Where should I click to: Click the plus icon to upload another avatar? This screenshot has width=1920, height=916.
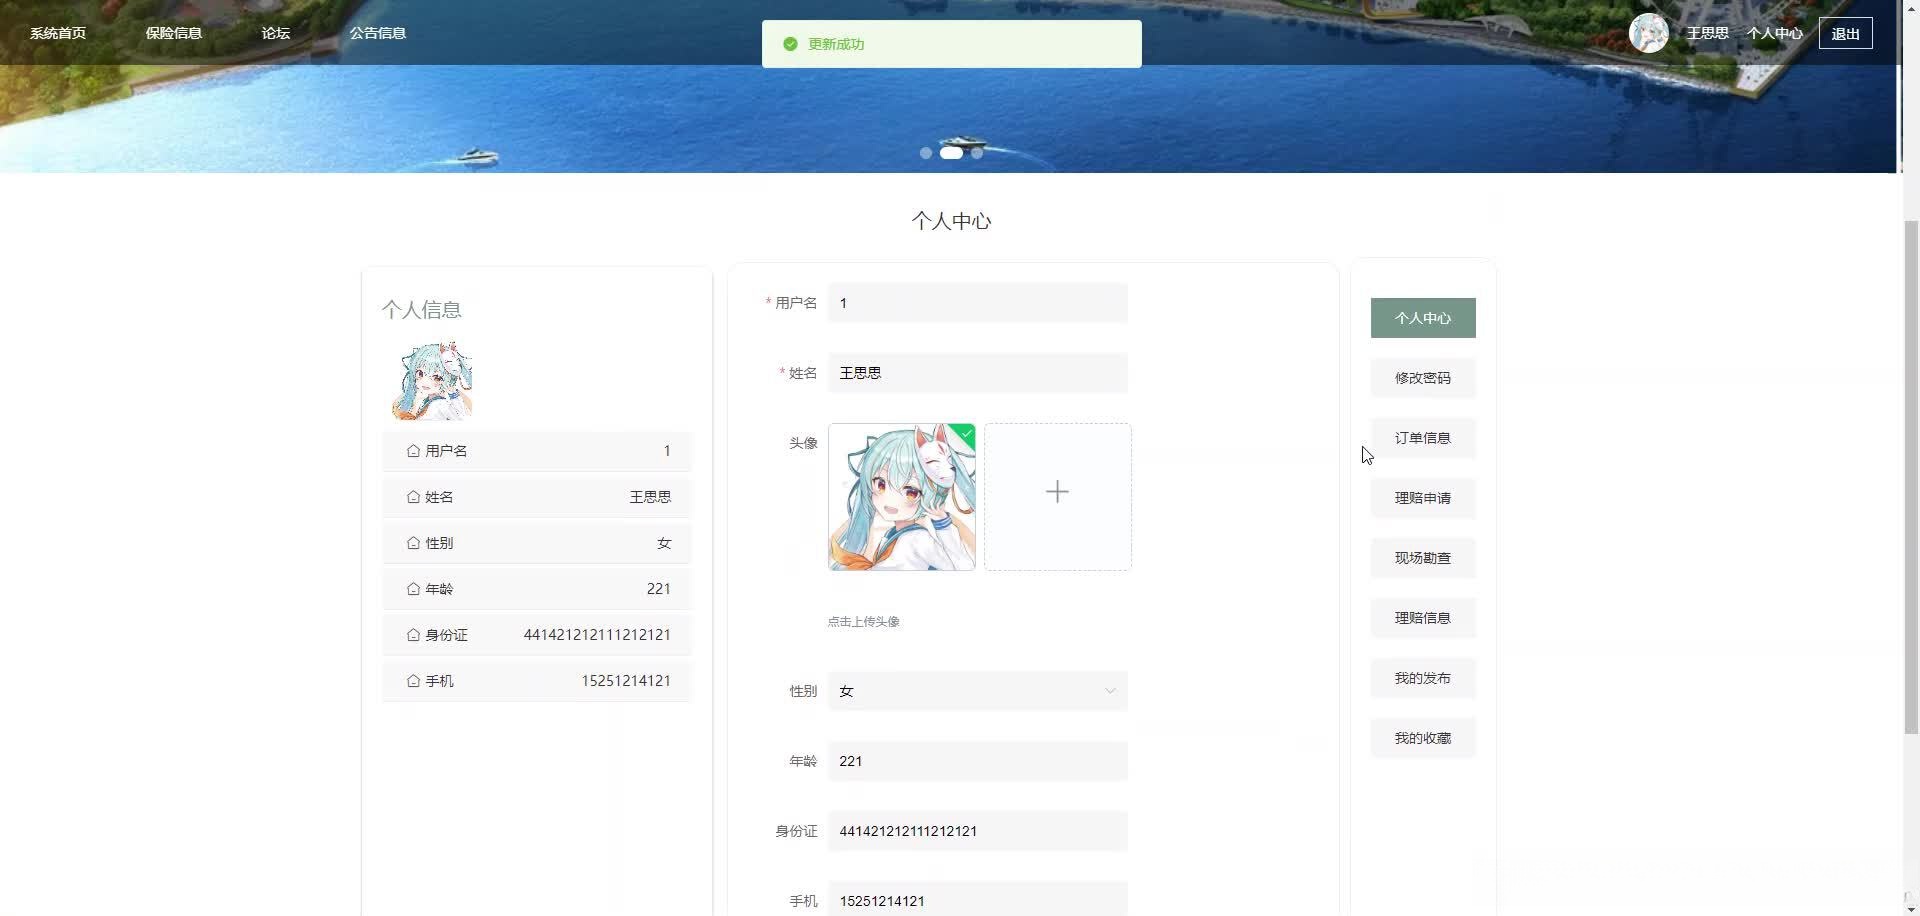point(1057,492)
